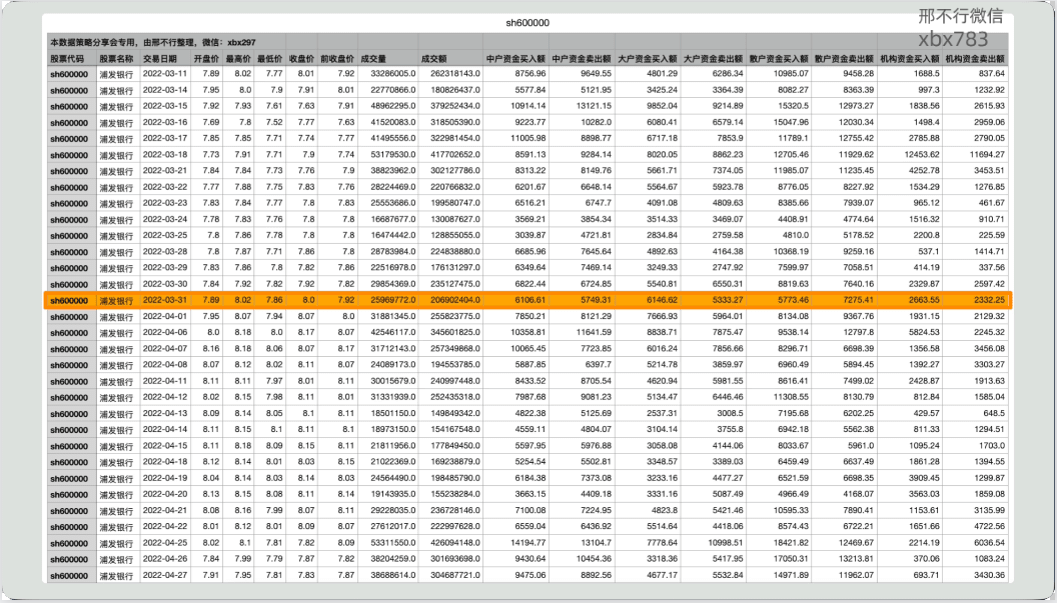
Task: Select the date cell 2022-04-25
Action: coord(165,542)
